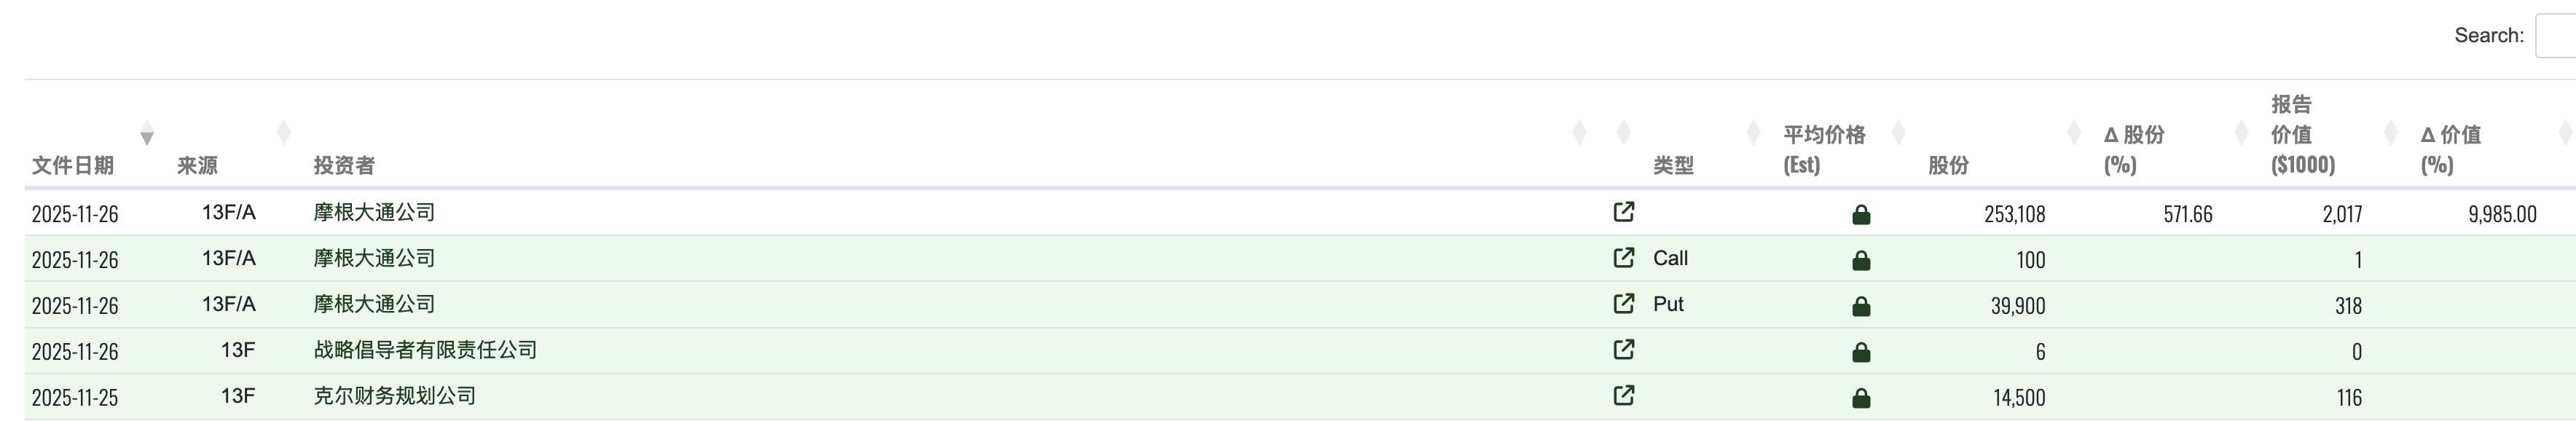Screen dimensions: 2576x421
Task: Open external link icon in Call row
Action: pyautogui.click(x=1624, y=258)
